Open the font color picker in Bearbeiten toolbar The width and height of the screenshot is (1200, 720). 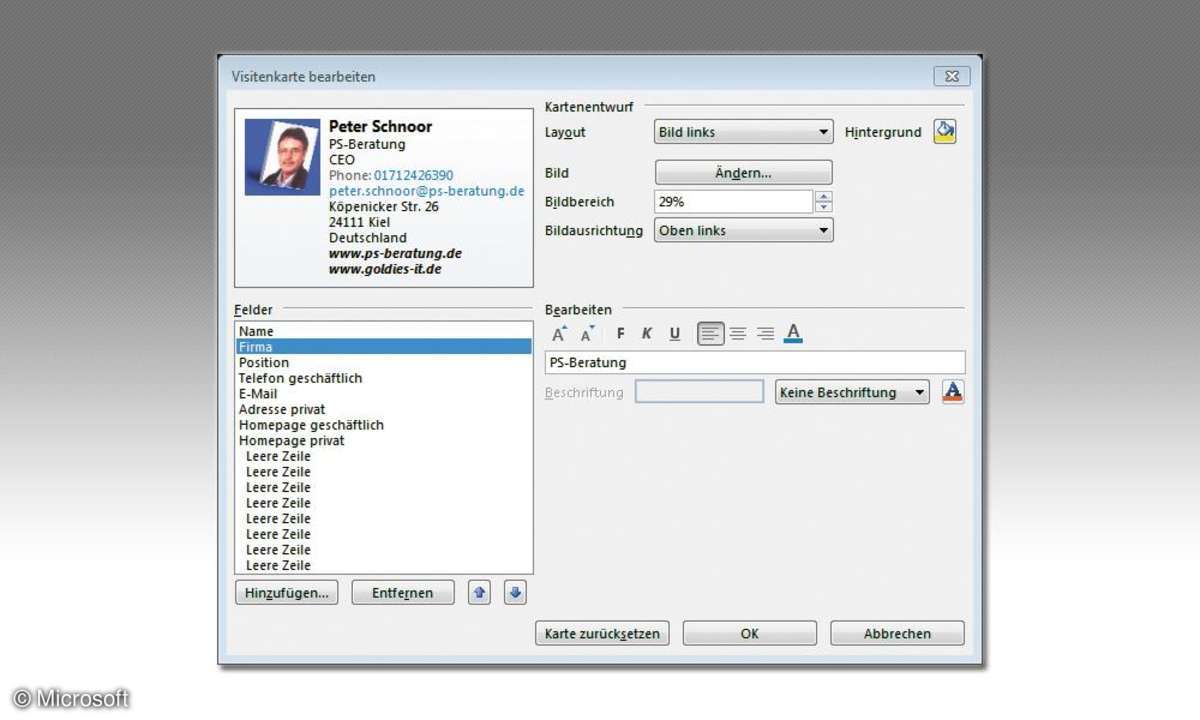tap(793, 334)
